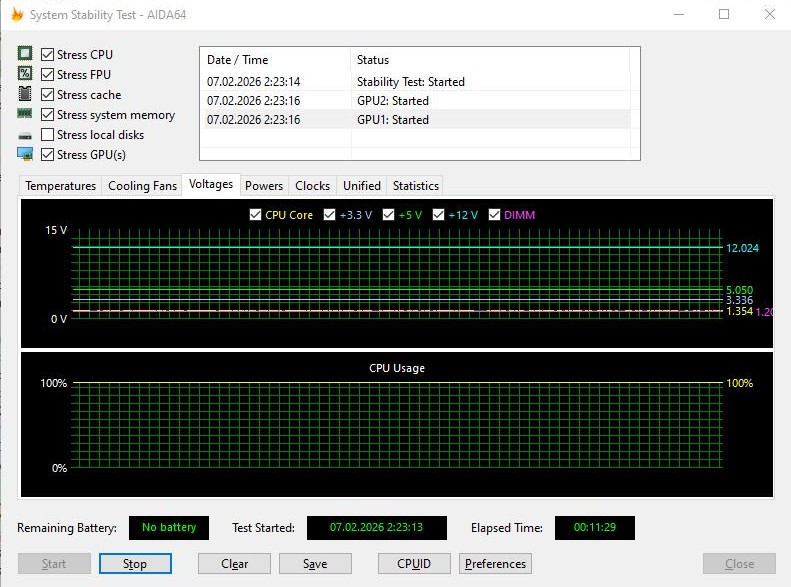The height and width of the screenshot is (587, 791).
Task: Uncheck the Stress CPU checkbox
Action: (x=47, y=54)
